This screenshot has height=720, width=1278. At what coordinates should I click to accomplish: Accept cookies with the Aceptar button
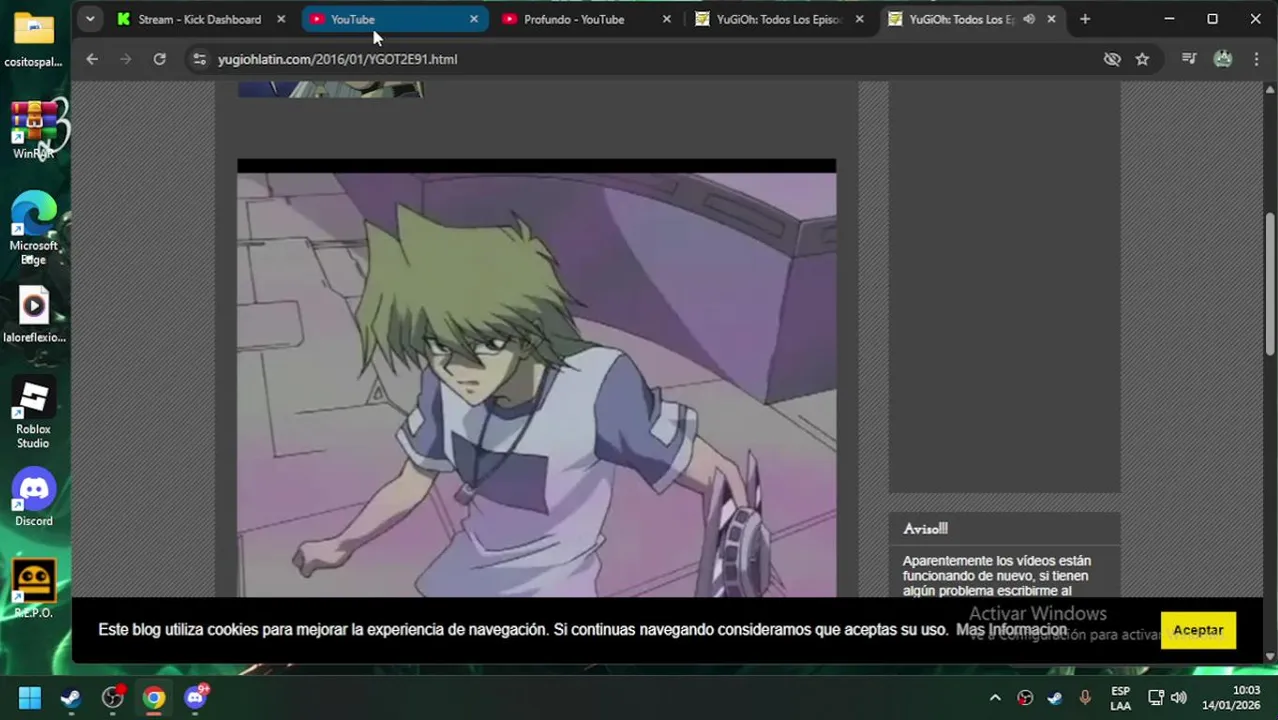click(1198, 630)
